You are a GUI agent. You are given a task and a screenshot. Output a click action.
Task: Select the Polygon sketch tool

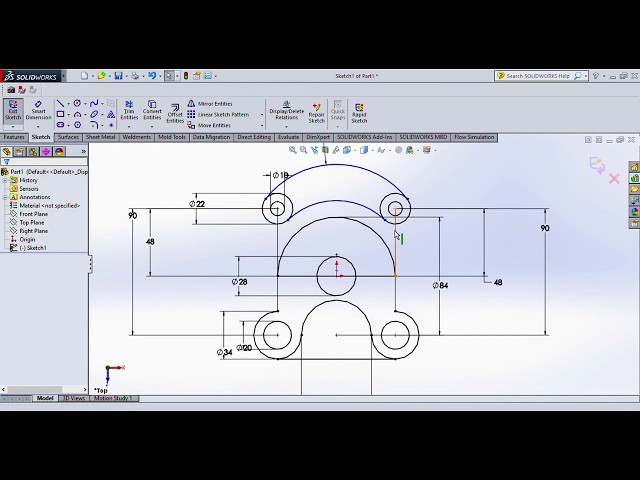click(77, 125)
